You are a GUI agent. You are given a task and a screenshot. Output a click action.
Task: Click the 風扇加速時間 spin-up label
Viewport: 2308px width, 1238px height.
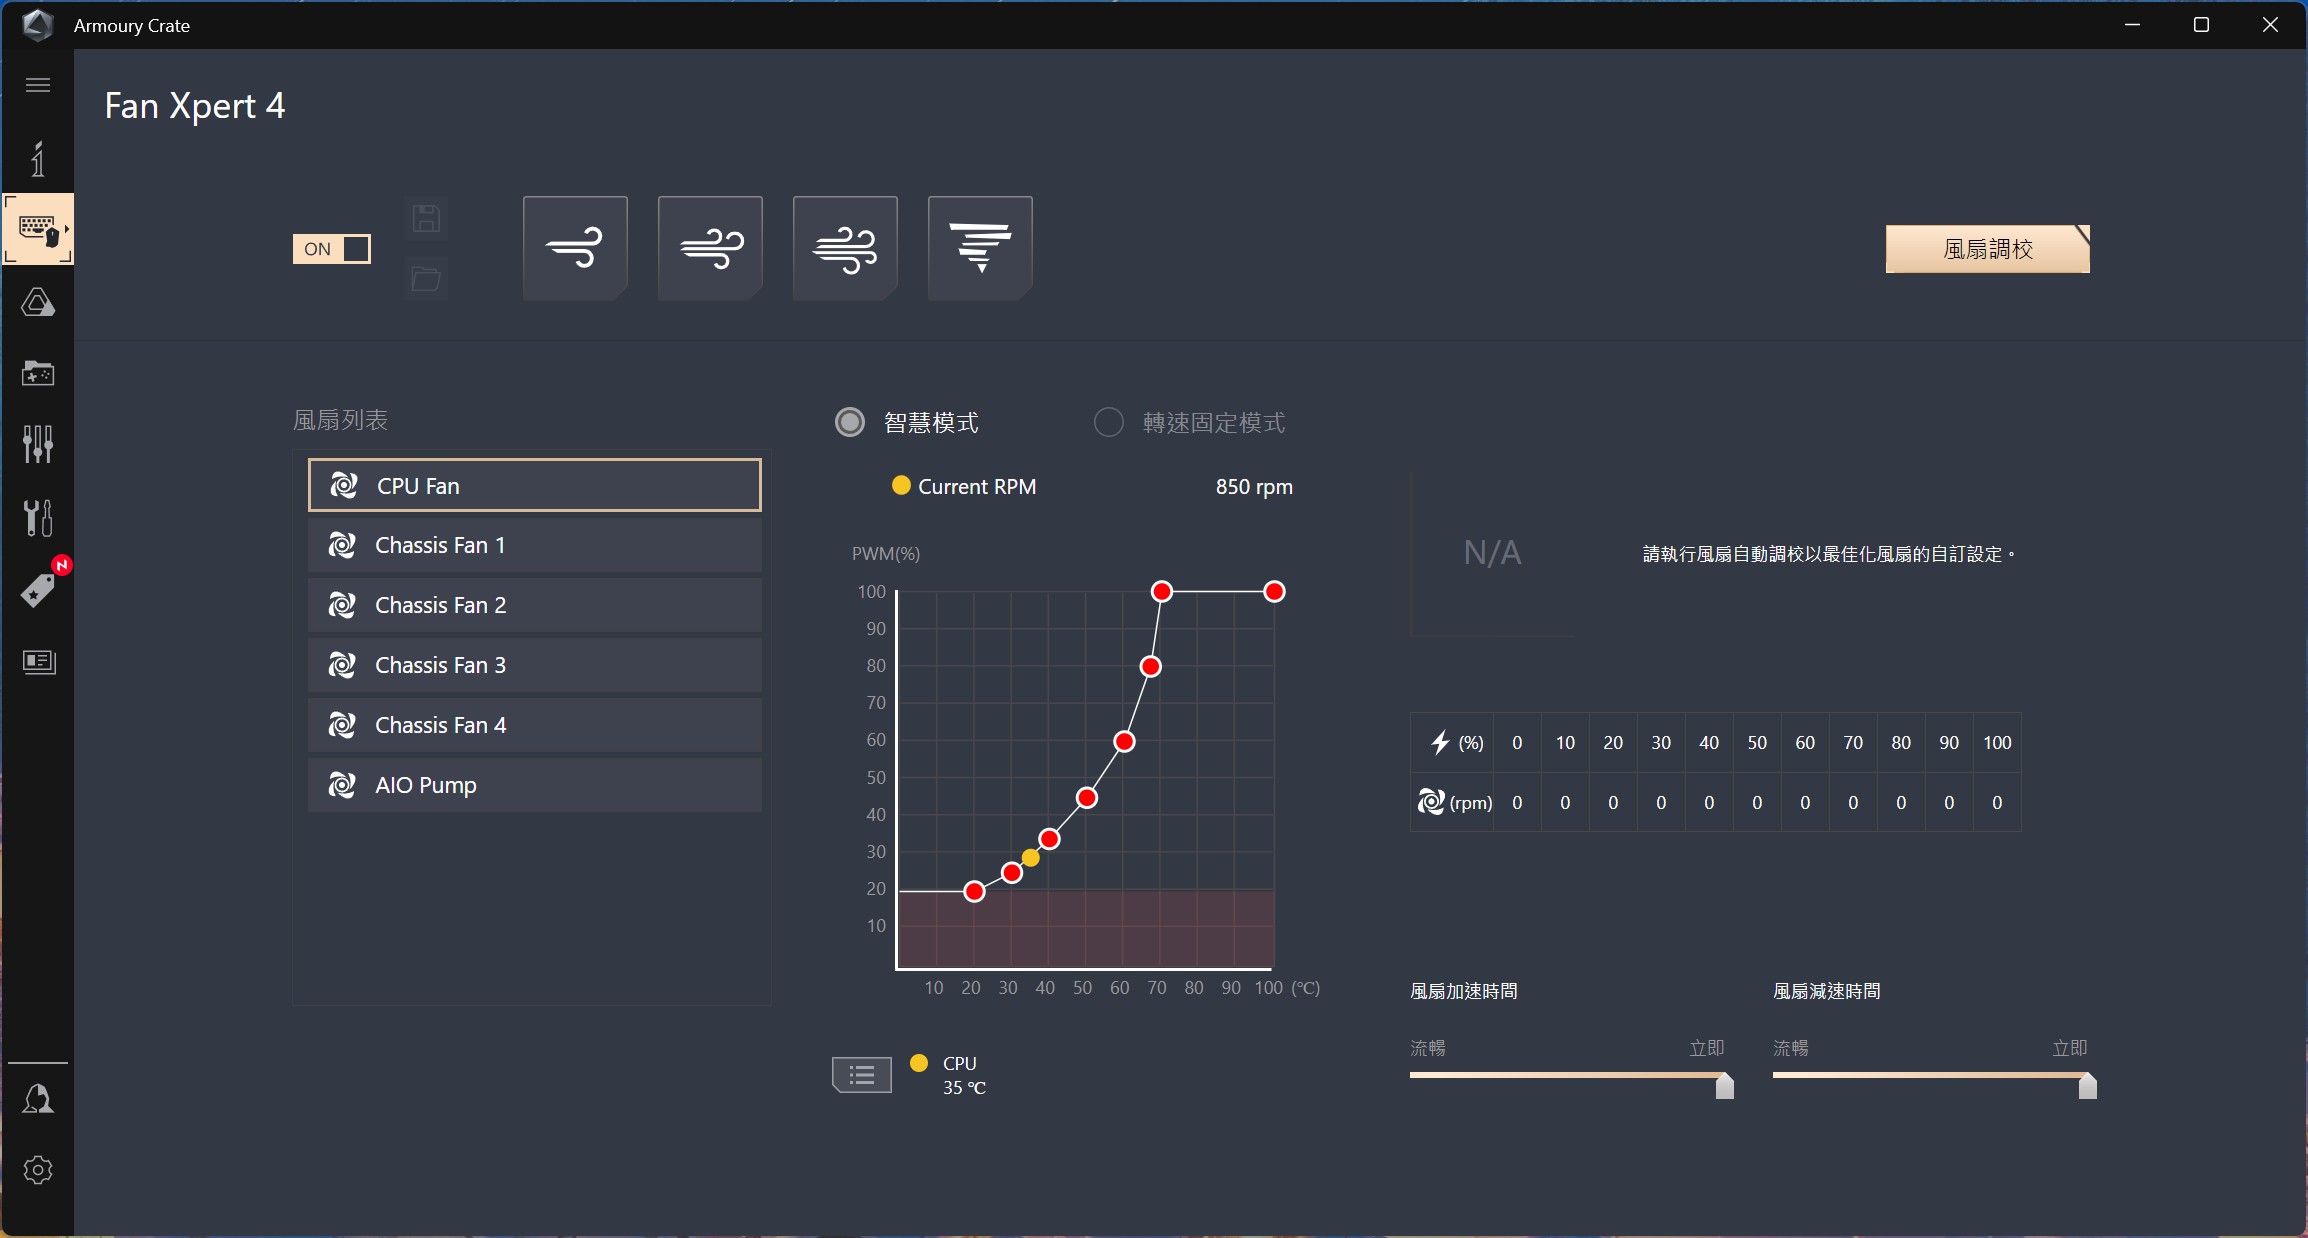click(1464, 991)
